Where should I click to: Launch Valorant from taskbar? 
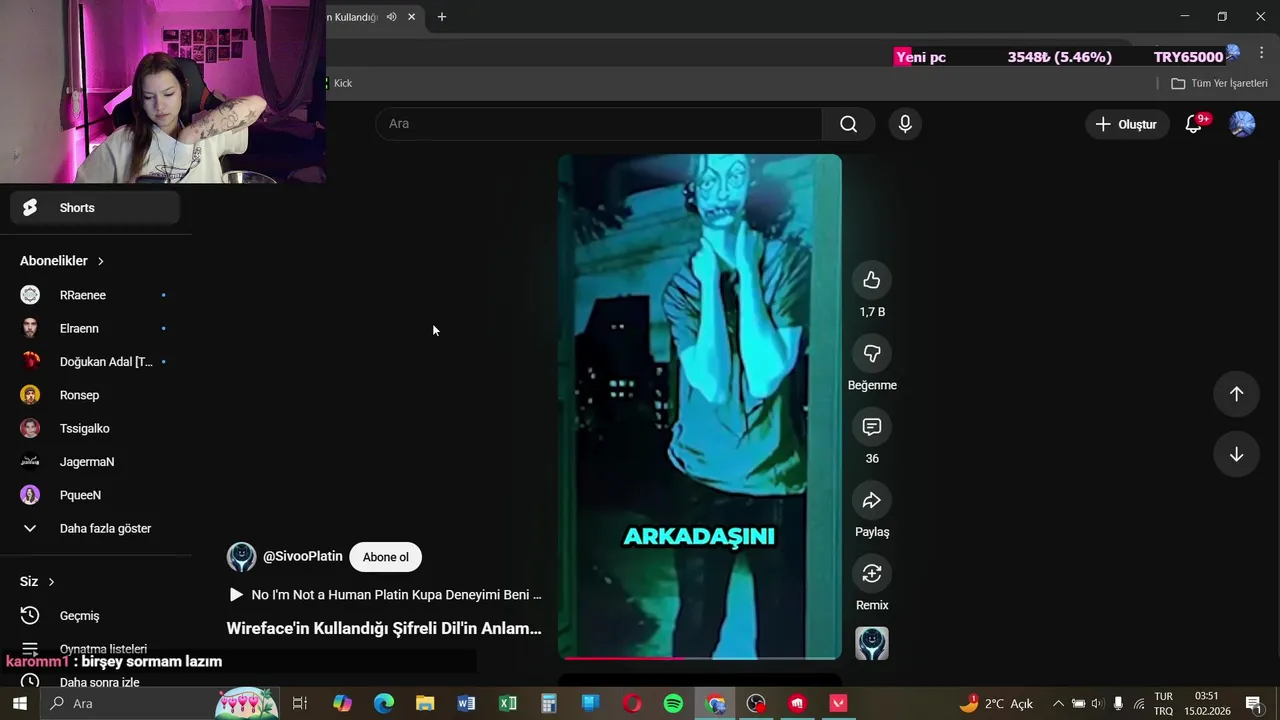[838, 703]
